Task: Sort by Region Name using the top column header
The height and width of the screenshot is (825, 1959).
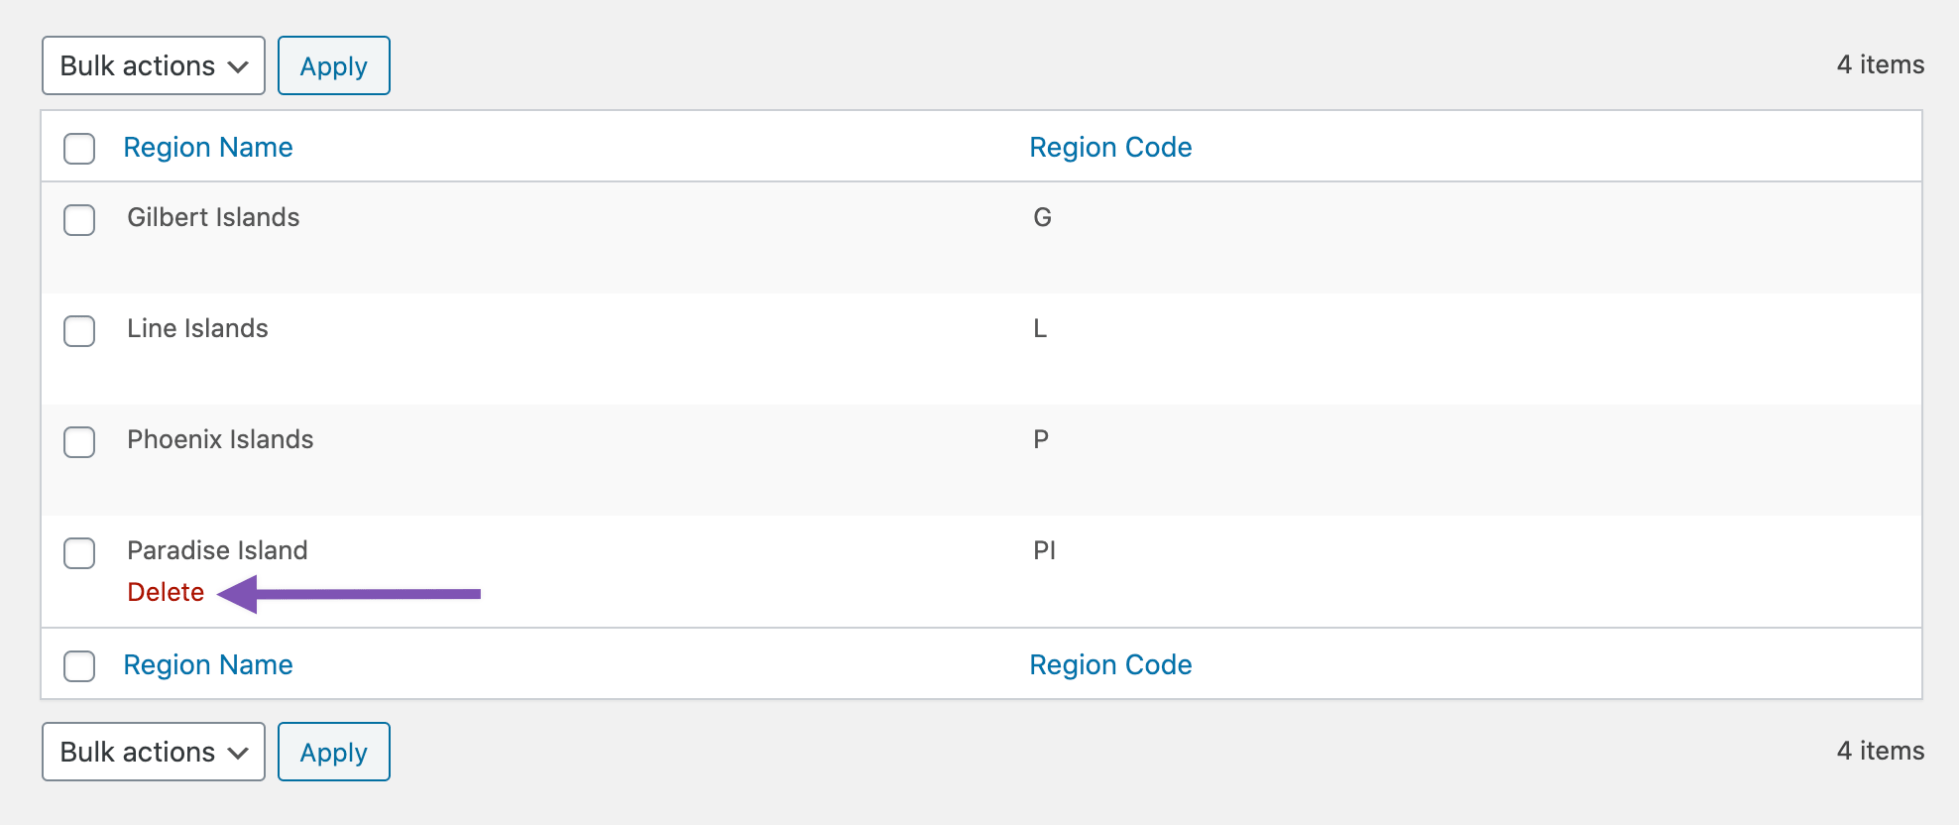Action: [208, 147]
